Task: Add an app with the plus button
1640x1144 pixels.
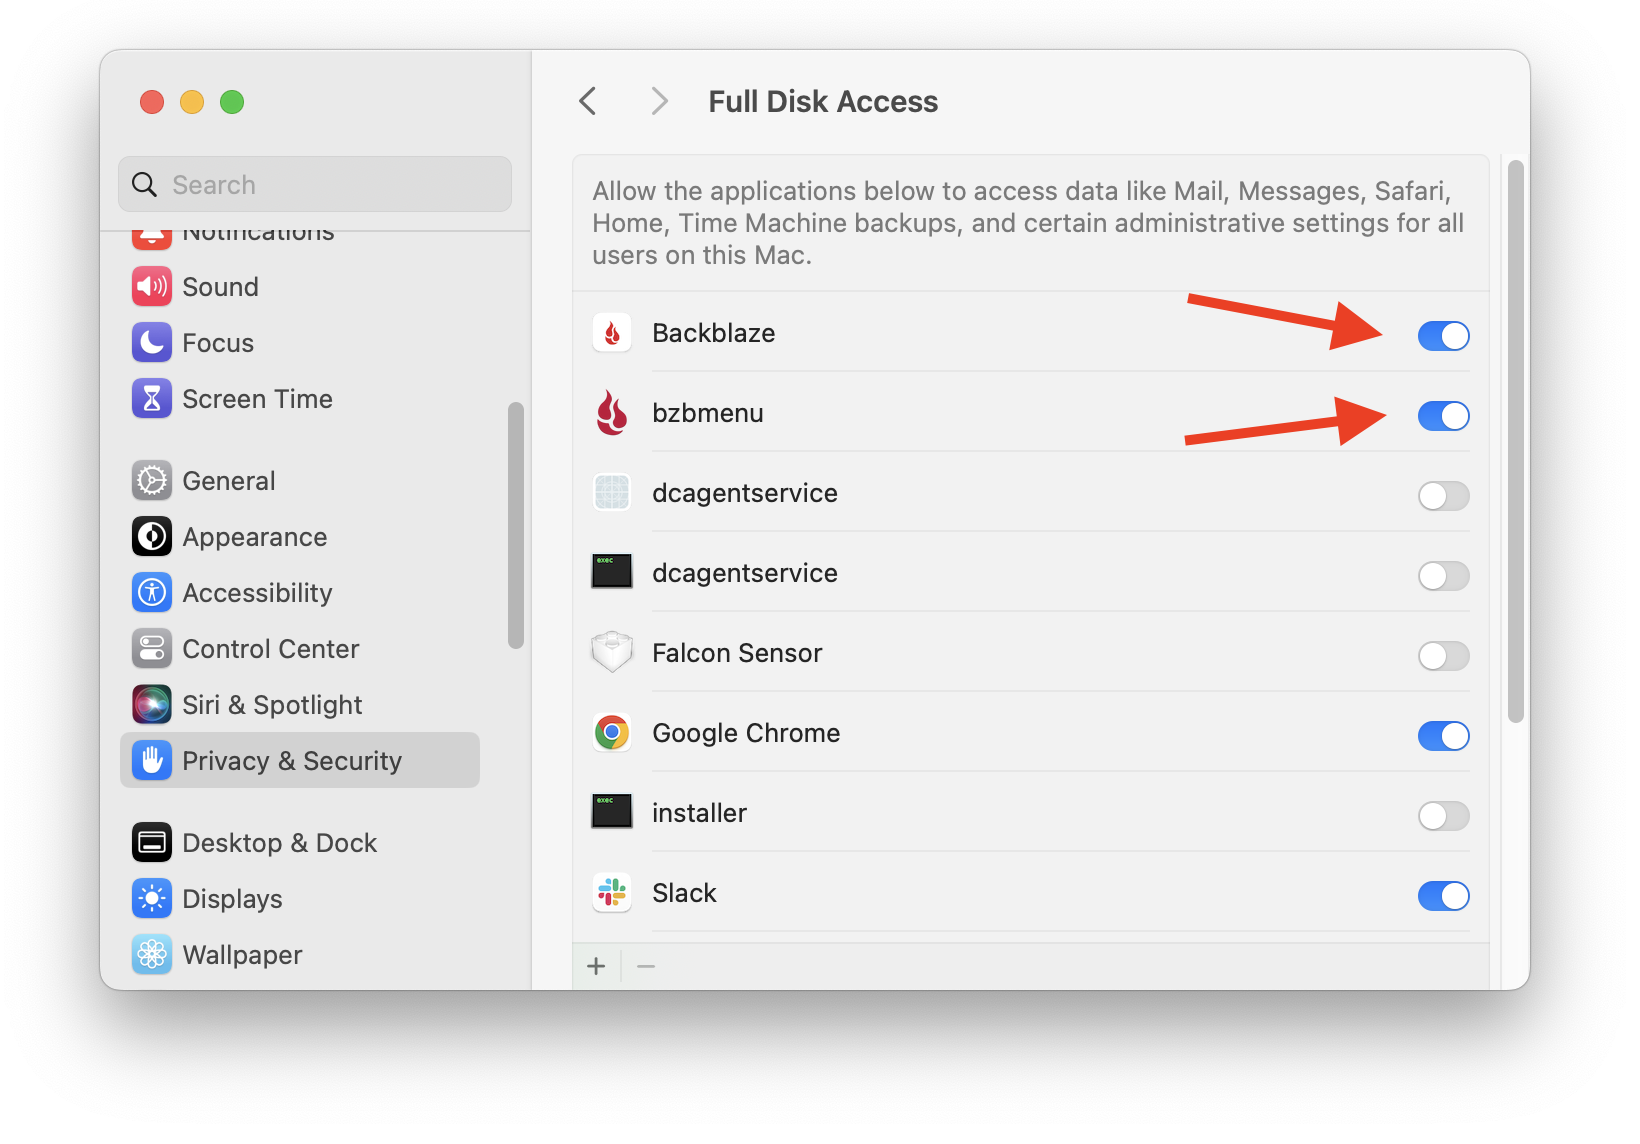Action: click(596, 966)
